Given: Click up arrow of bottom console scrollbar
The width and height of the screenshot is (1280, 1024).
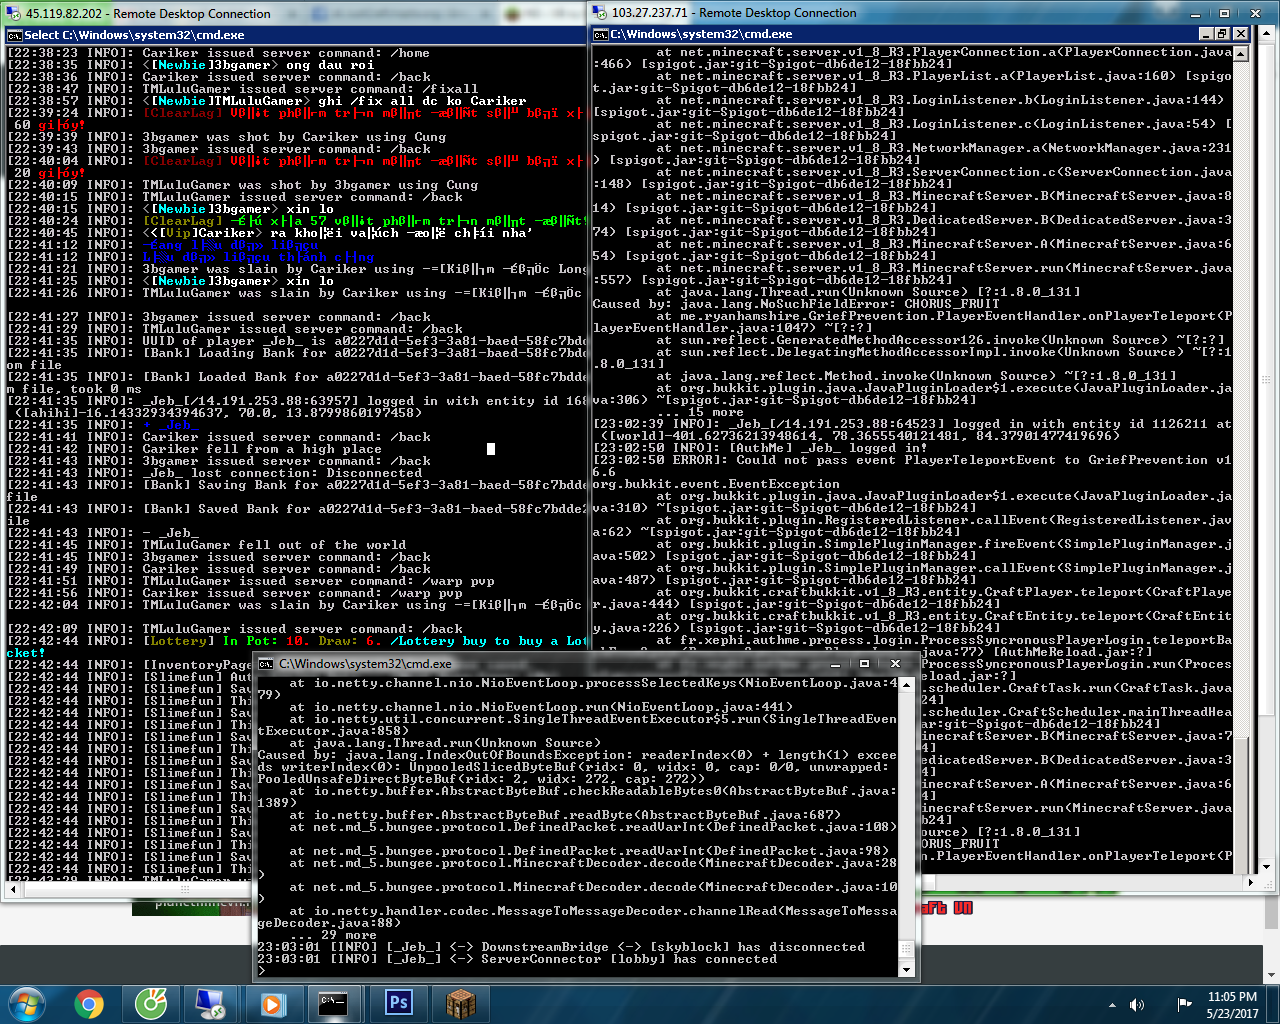Looking at the screenshot, I should (906, 684).
